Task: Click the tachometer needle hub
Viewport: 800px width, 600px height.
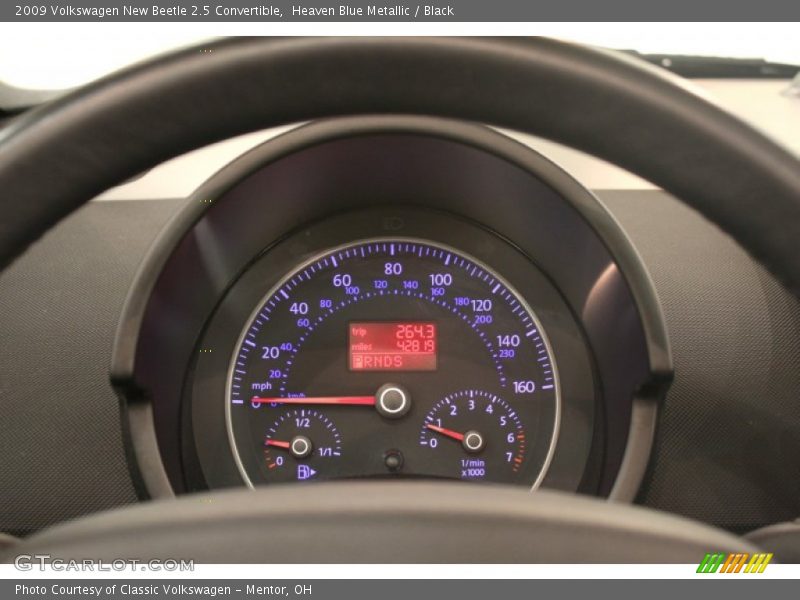Action: [x=473, y=441]
